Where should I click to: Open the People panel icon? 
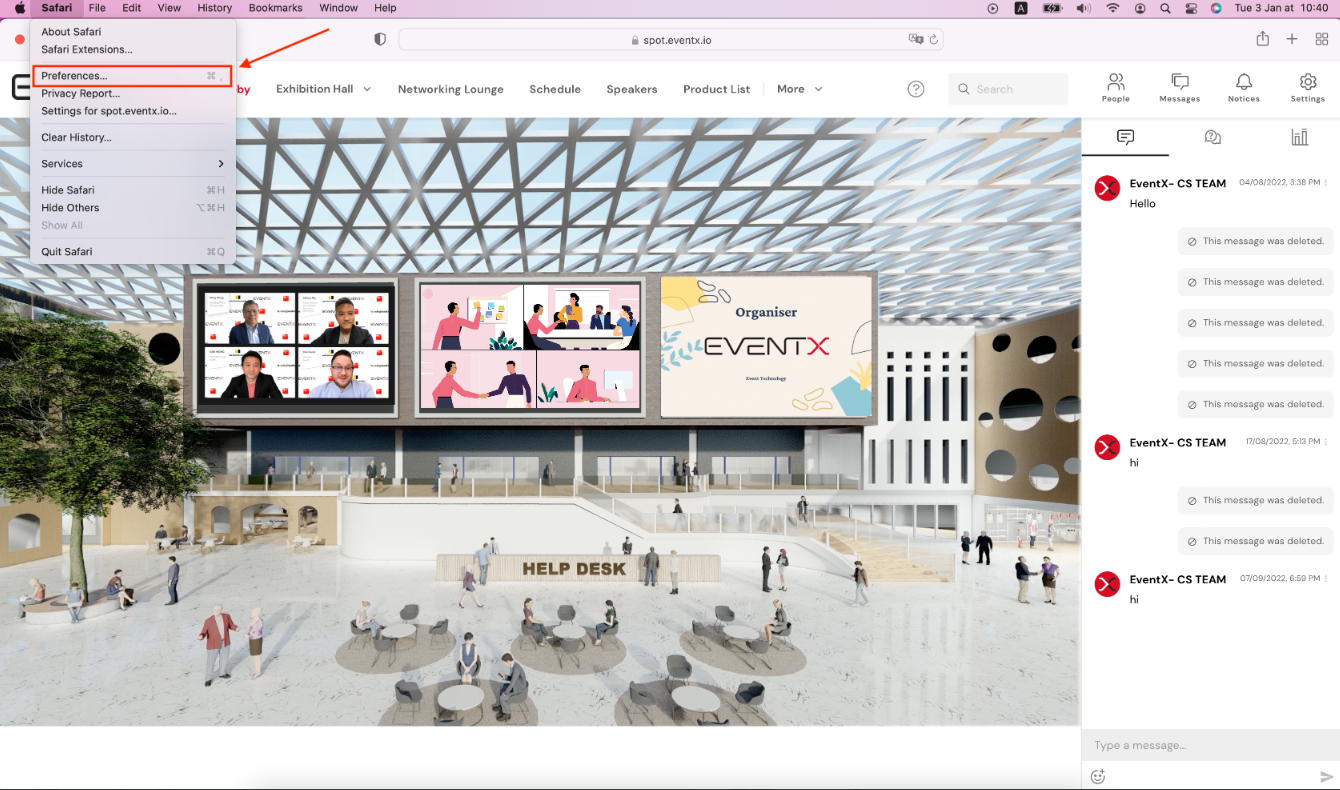[1115, 87]
